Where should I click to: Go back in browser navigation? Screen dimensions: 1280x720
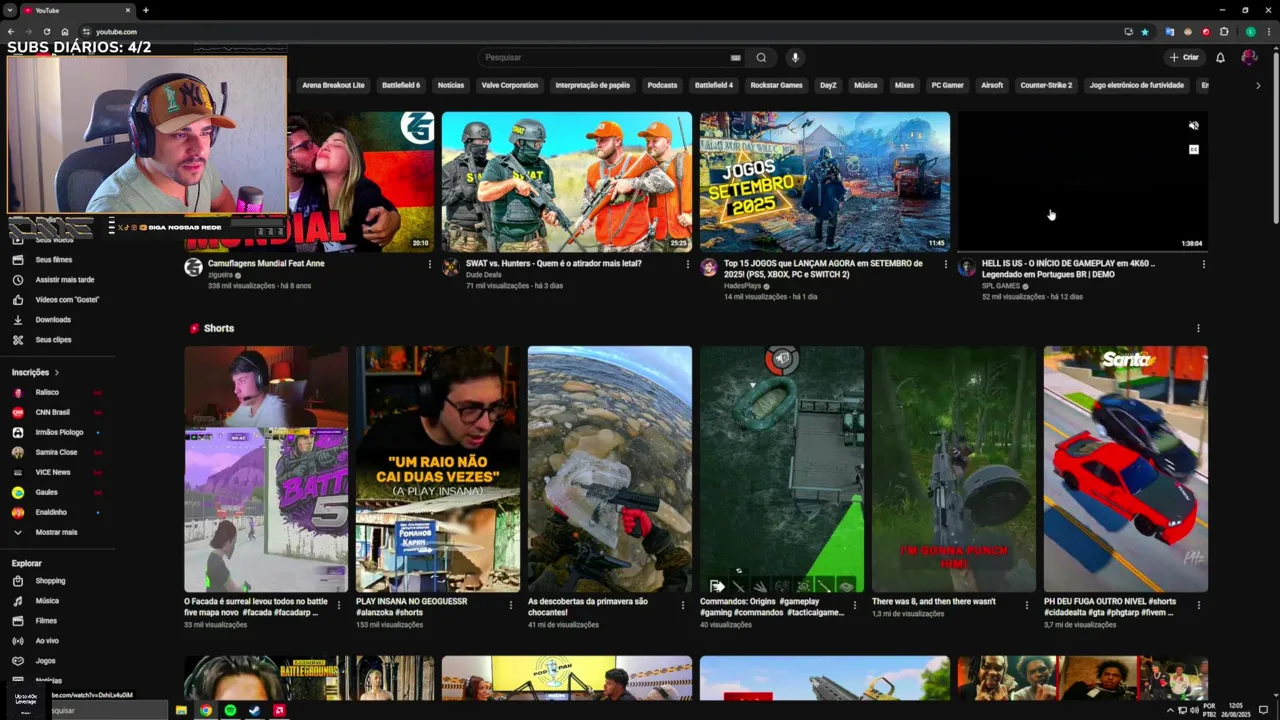(x=11, y=32)
